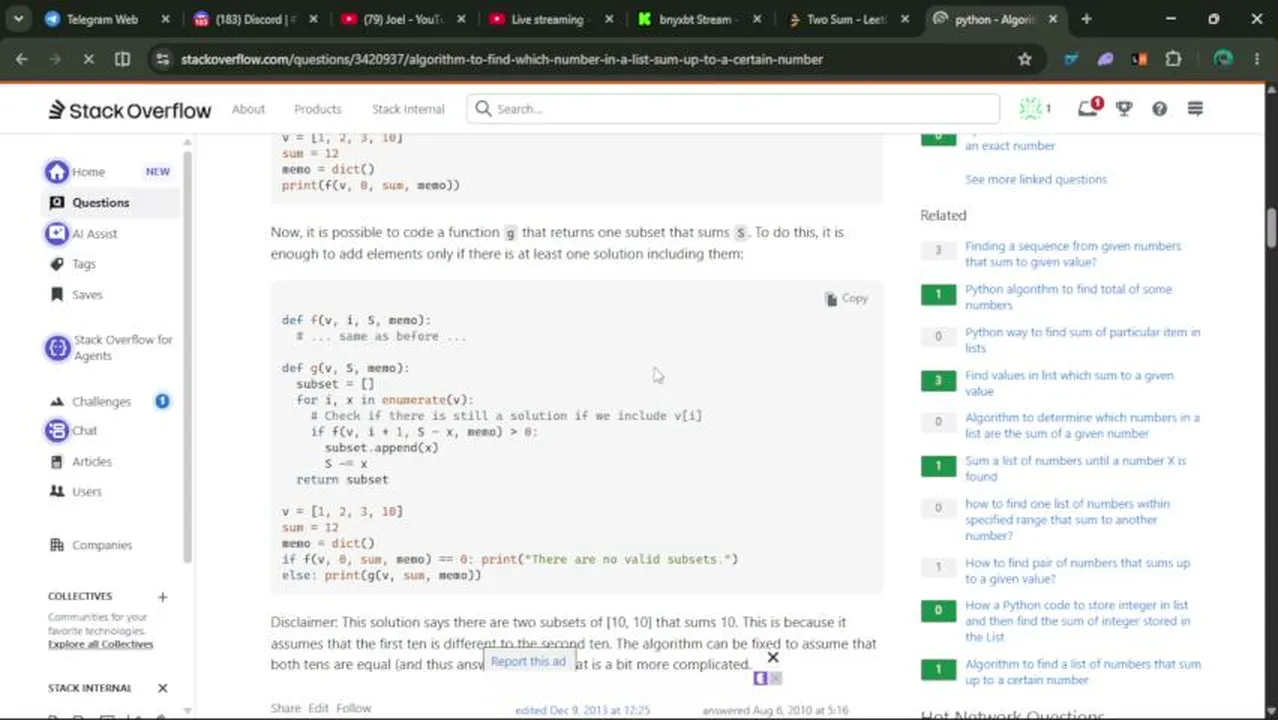Viewport: 1278px width, 720px height.
Task: Stop loading the page
Action: coord(88,60)
